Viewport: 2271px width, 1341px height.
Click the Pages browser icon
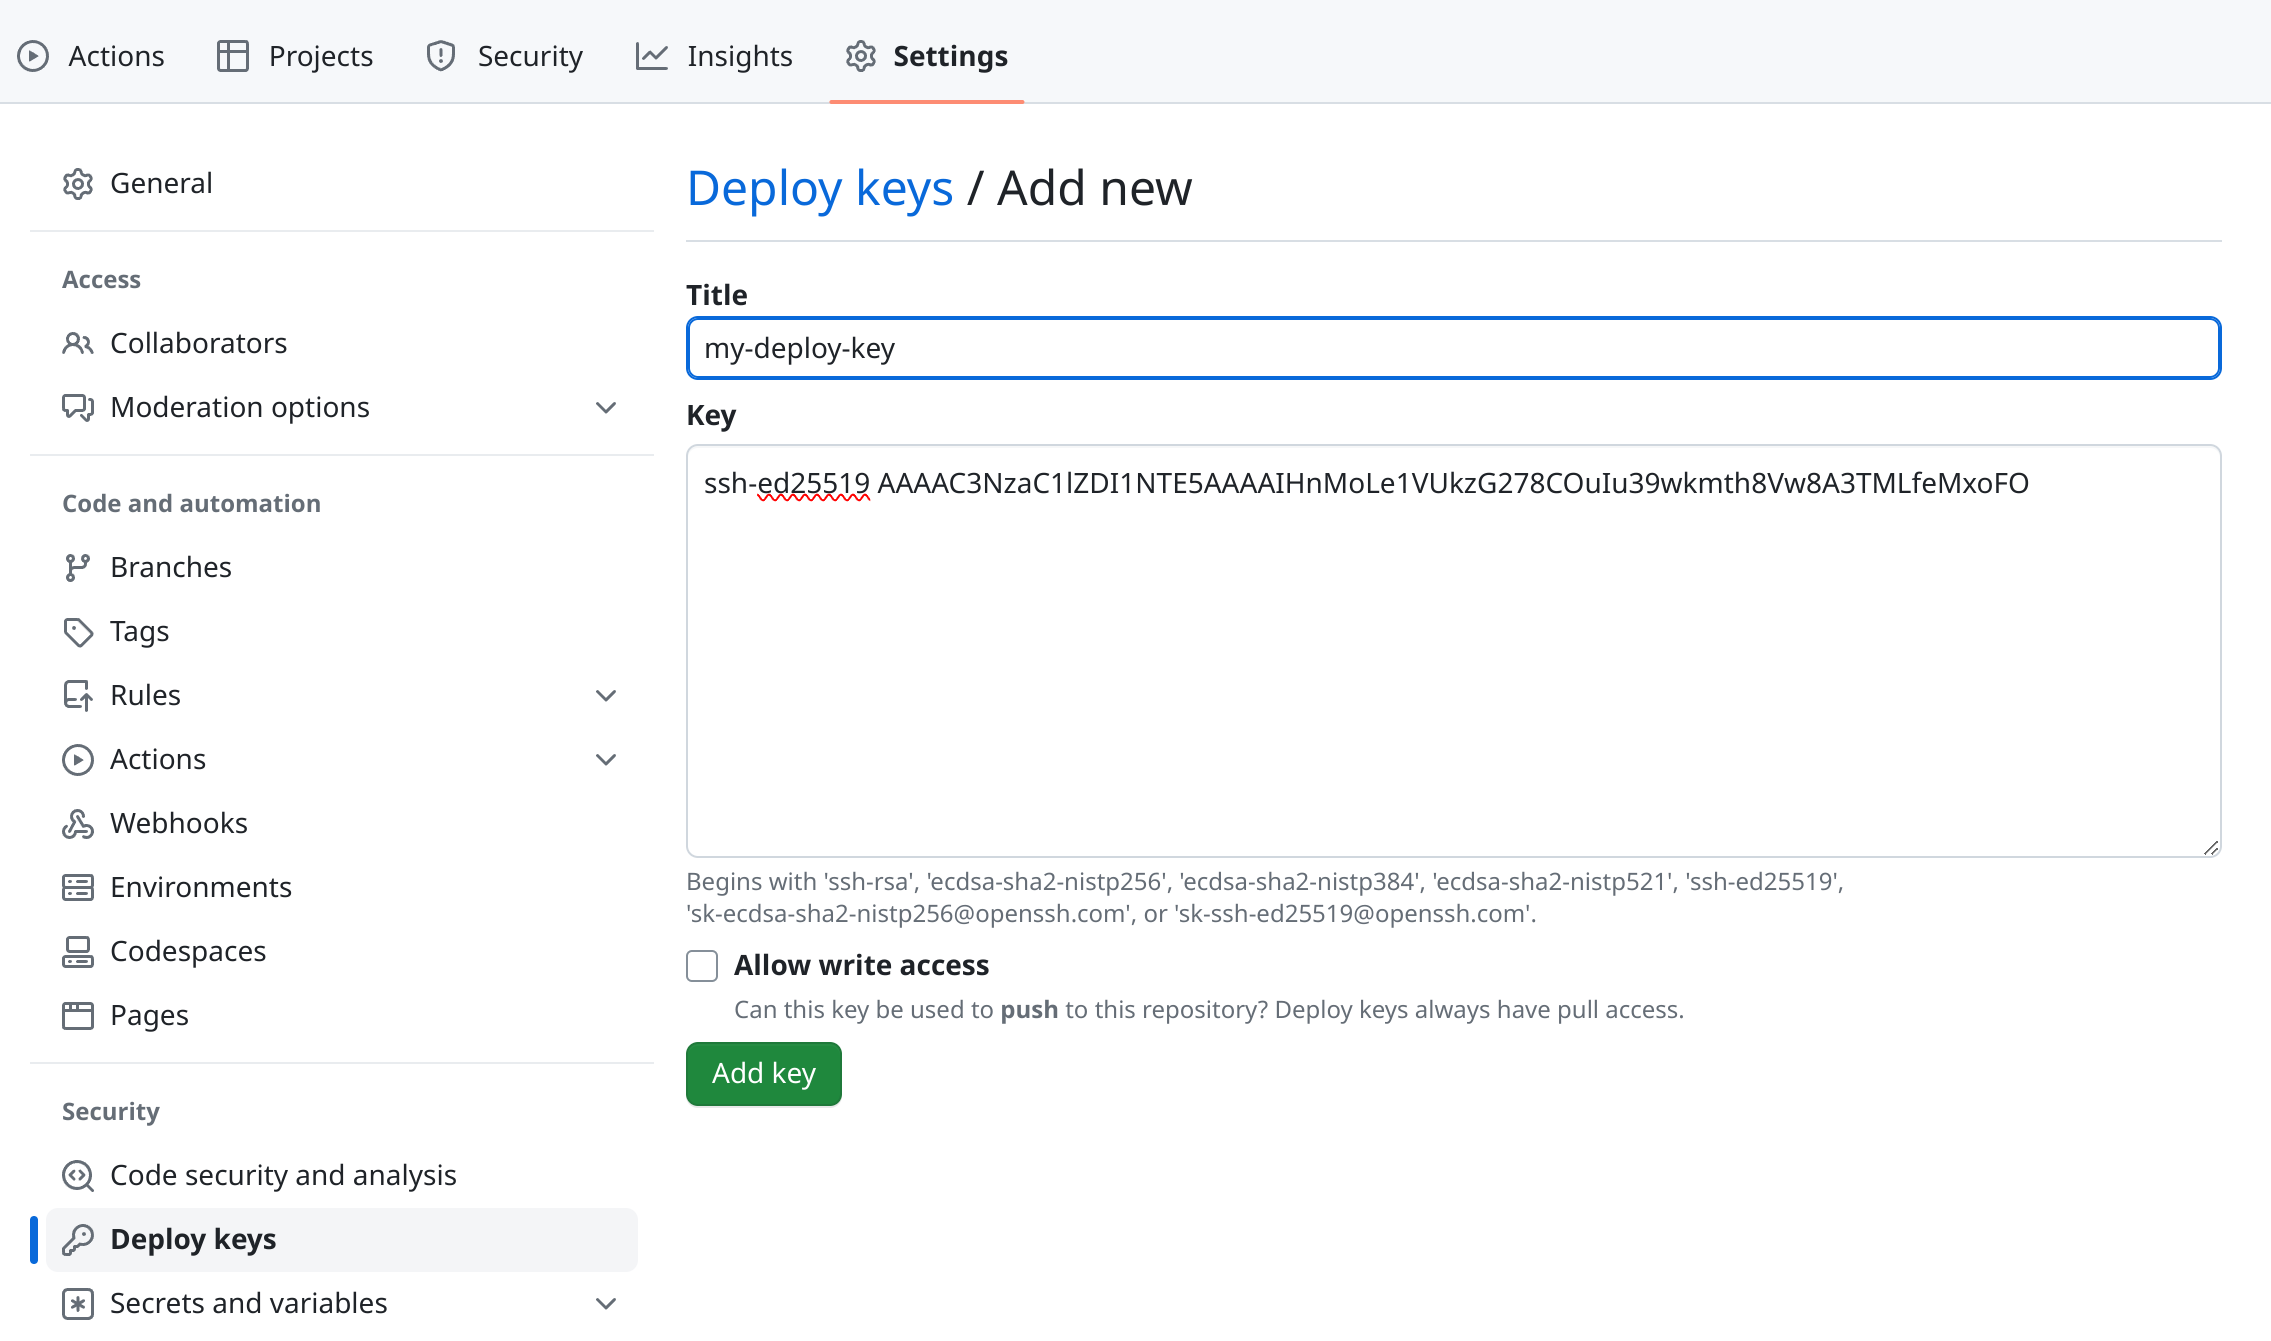[x=78, y=1016]
